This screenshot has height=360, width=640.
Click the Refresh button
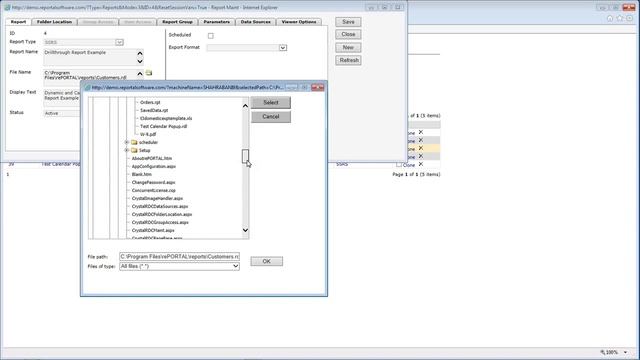(348, 60)
